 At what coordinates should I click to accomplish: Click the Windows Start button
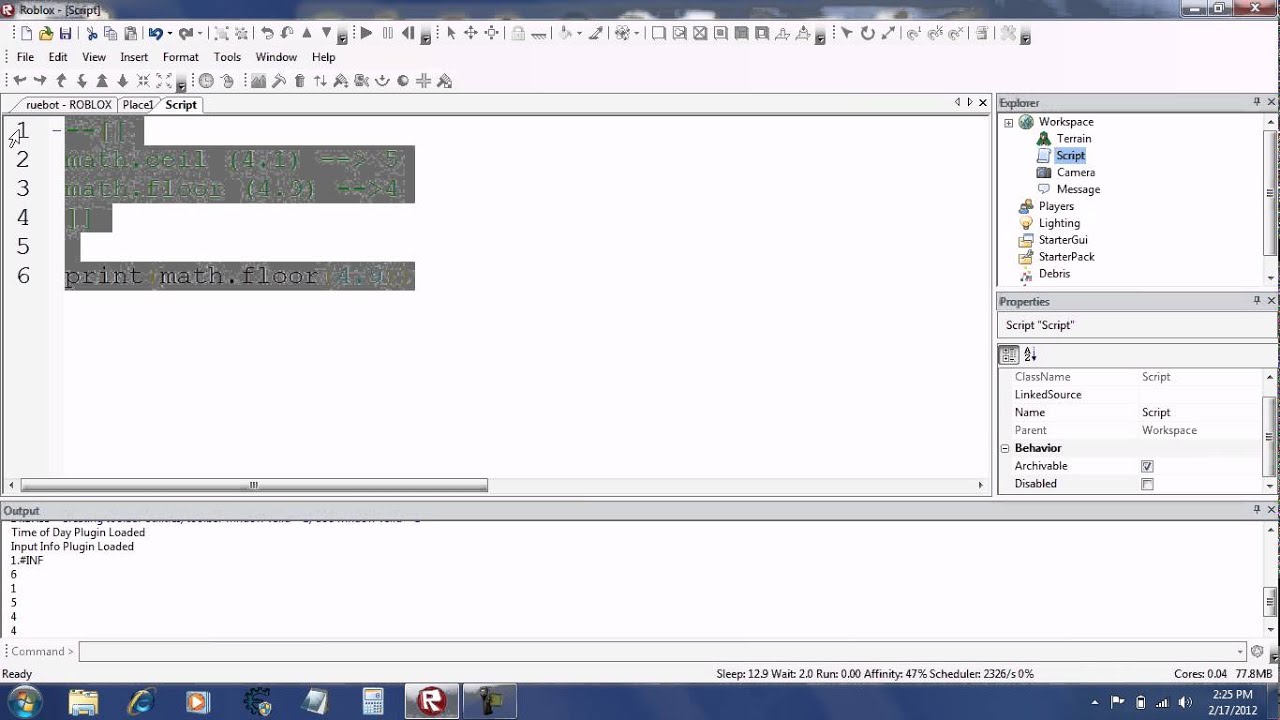tap(24, 701)
